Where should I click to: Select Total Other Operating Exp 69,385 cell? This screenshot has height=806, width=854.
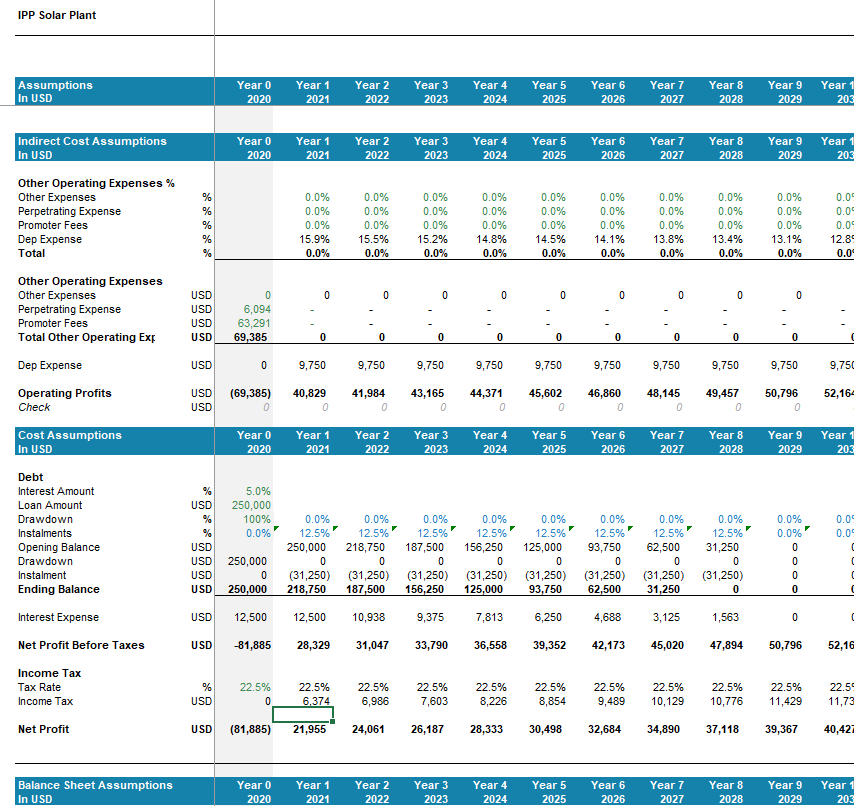254,338
